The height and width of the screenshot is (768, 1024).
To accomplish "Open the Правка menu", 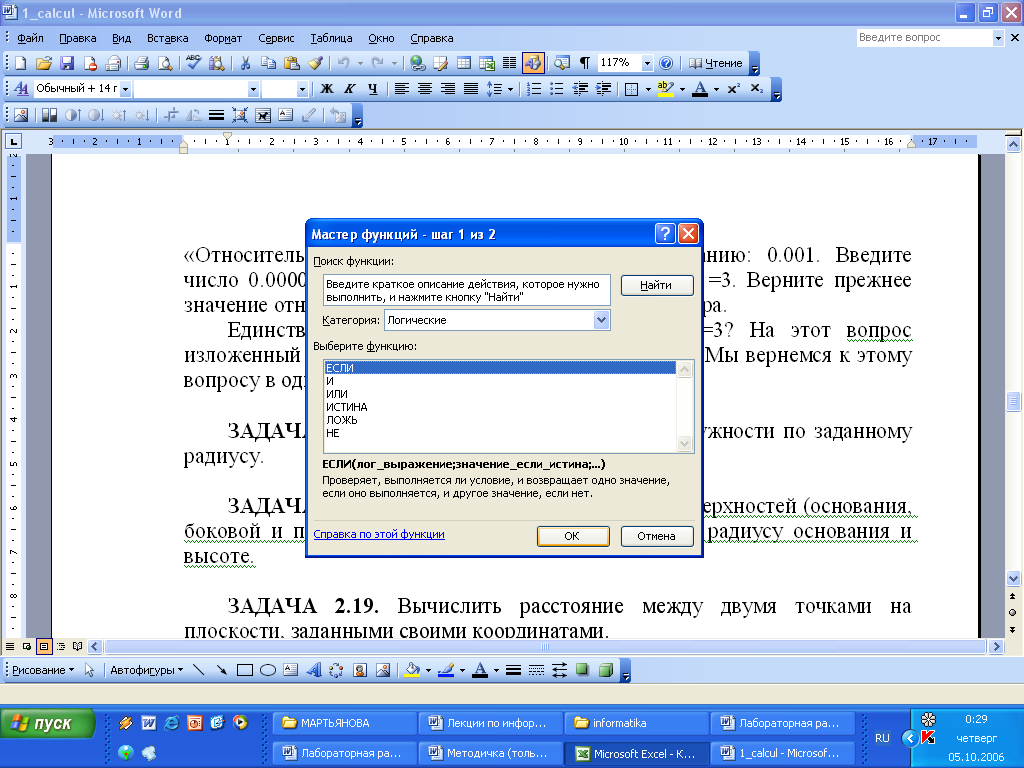I will pyautogui.click(x=78, y=38).
